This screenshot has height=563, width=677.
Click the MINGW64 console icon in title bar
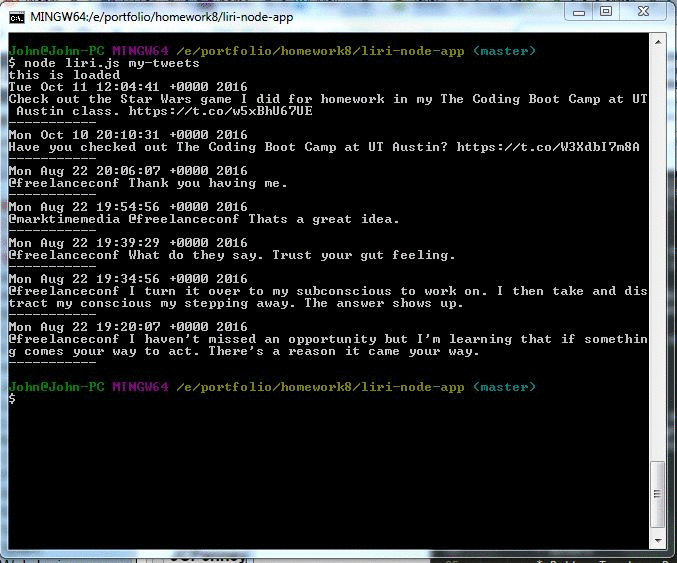(x=17, y=18)
